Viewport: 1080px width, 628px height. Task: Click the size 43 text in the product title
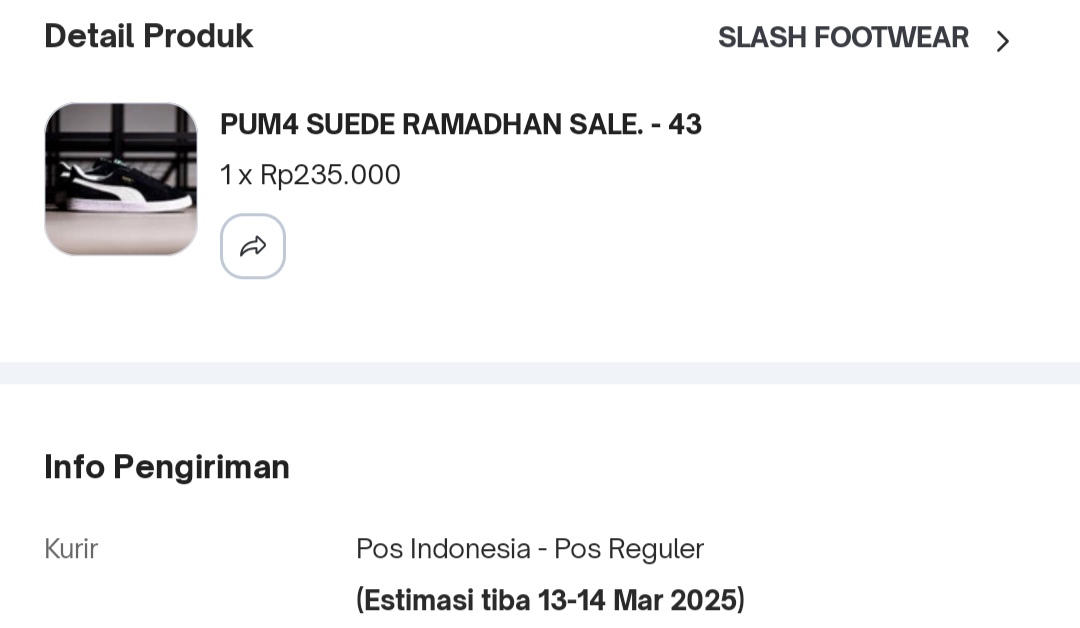[x=685, y=125]
